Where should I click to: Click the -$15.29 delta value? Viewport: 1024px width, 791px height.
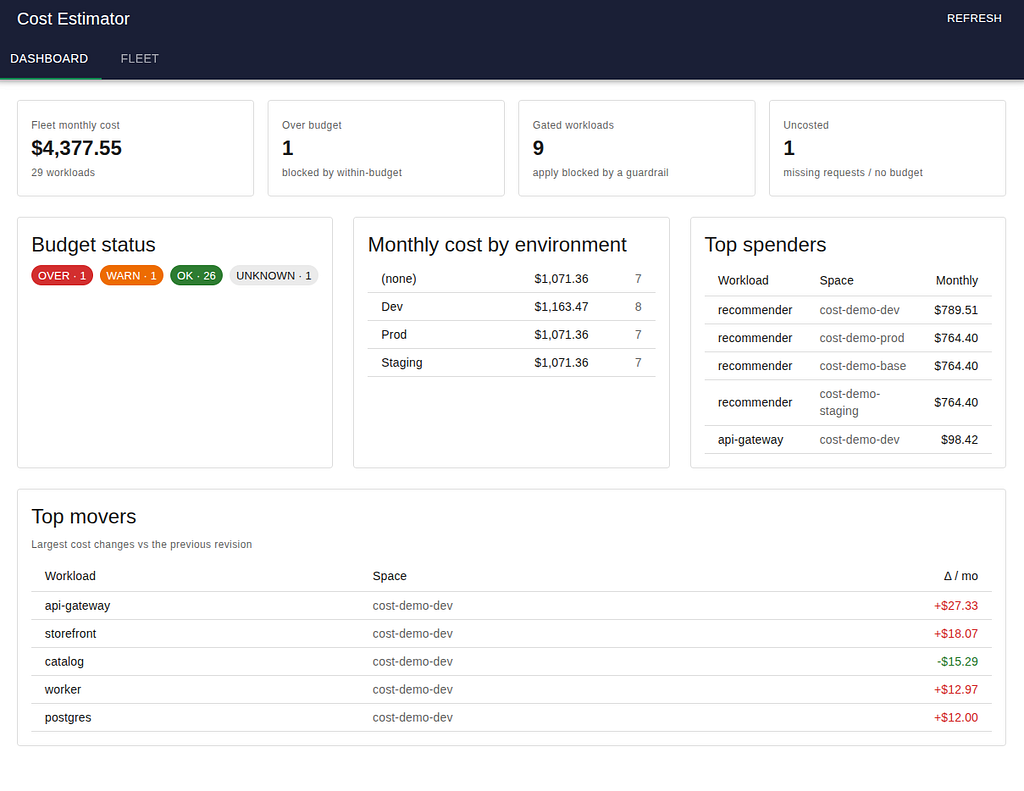(957, 662)
